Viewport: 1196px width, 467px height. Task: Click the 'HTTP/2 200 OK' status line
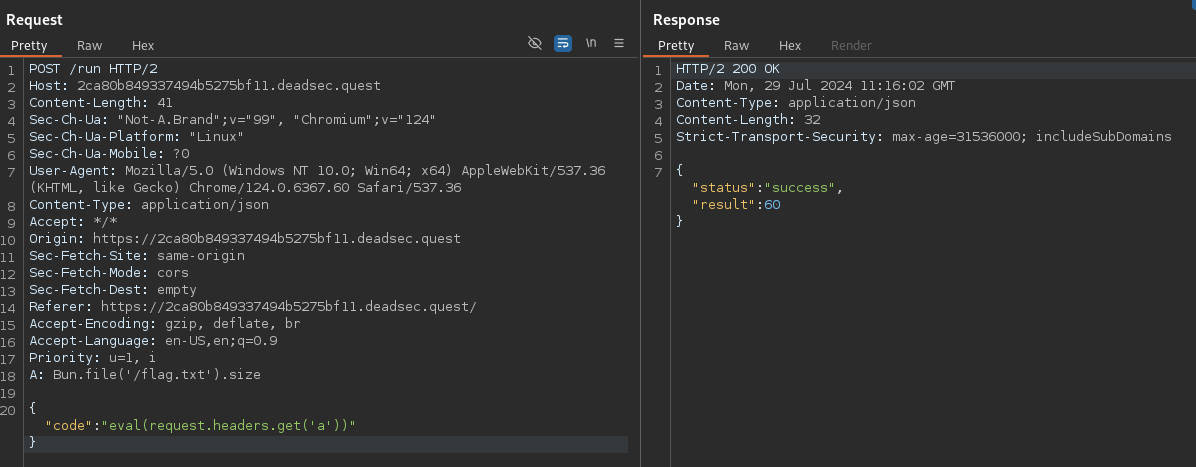coord(728,69)
